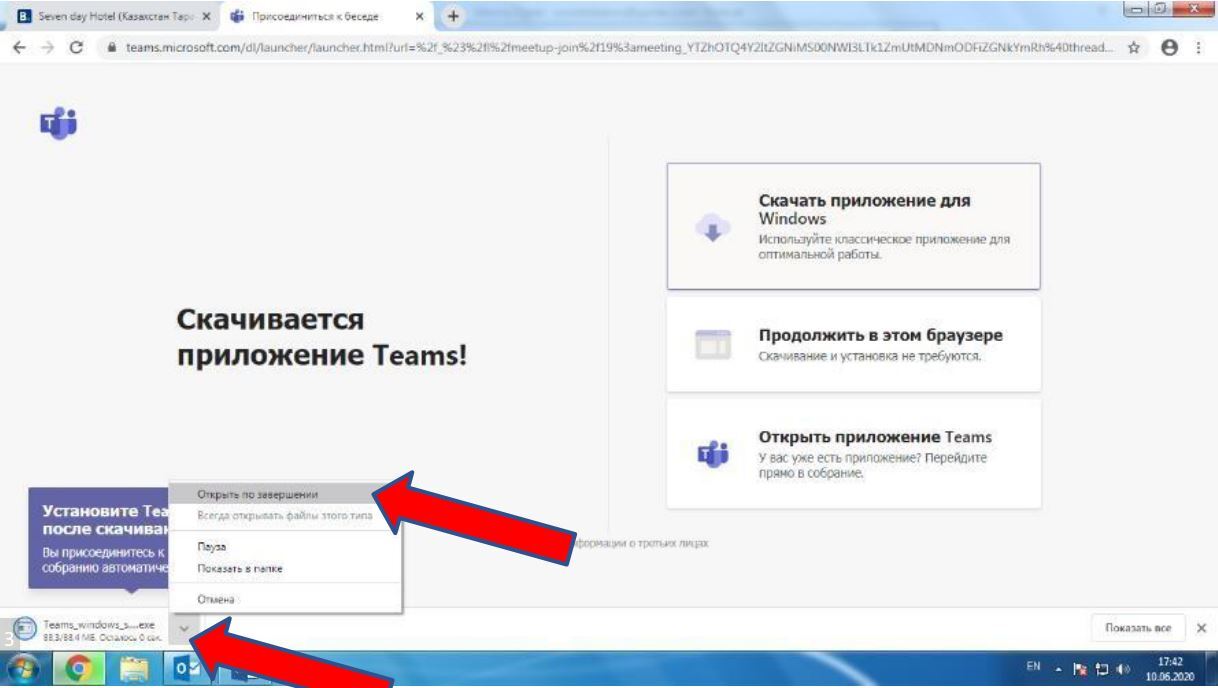Open the Windows Start button
This screenshot has width=1218, height=688.
click(x=22, y=669)
